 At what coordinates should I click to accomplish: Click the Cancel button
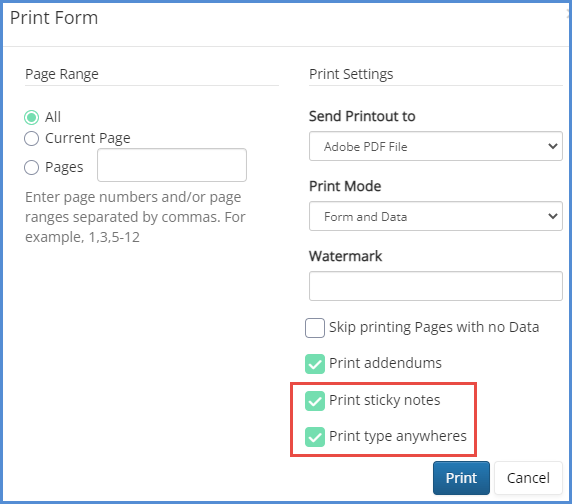[x=528, y=478]
